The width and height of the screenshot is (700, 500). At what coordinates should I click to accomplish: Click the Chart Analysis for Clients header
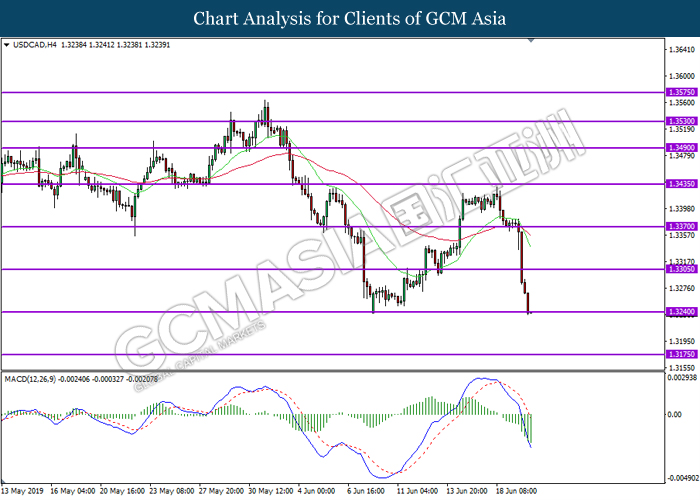coord(350,18)
